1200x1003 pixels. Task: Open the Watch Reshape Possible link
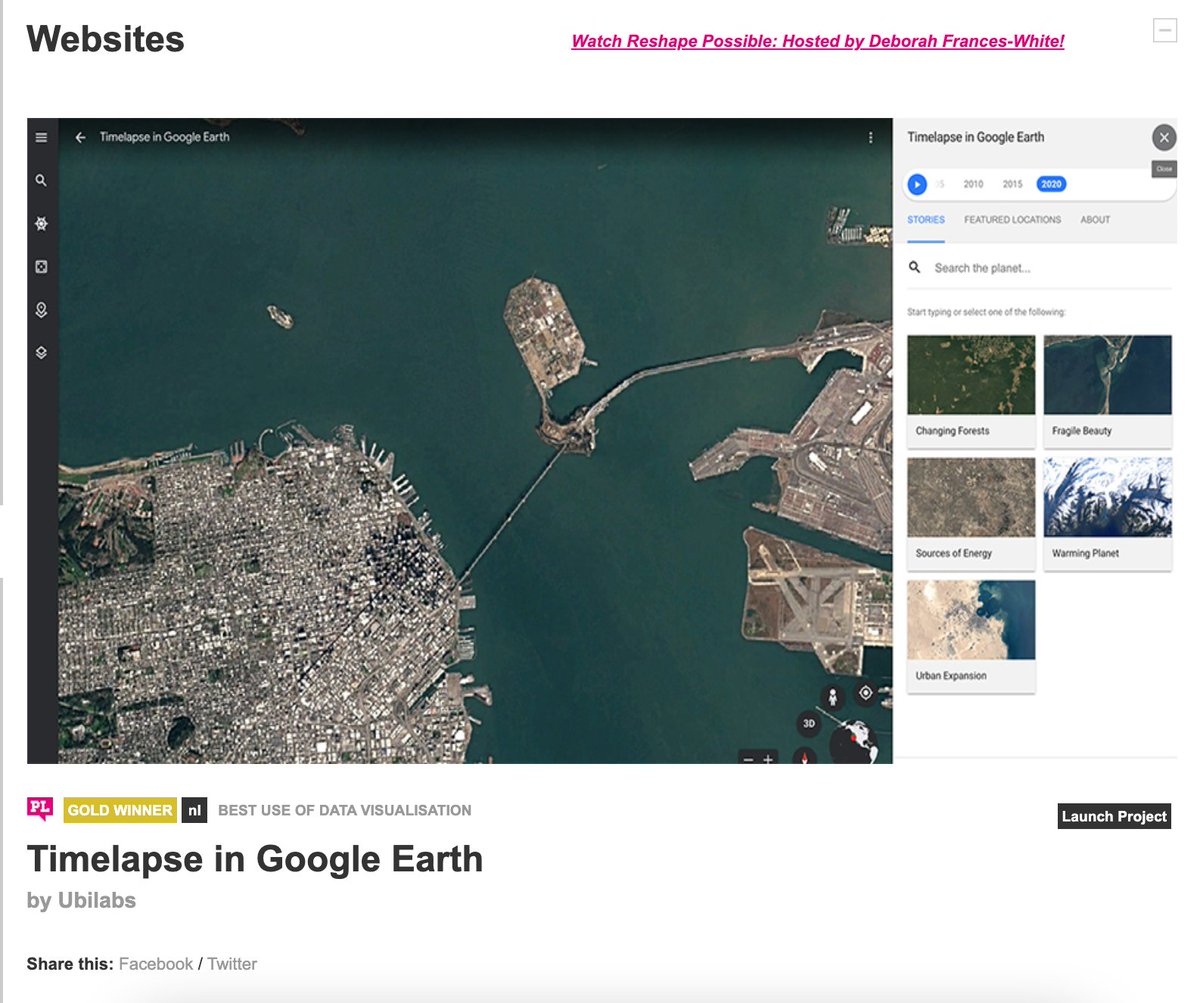817,41
